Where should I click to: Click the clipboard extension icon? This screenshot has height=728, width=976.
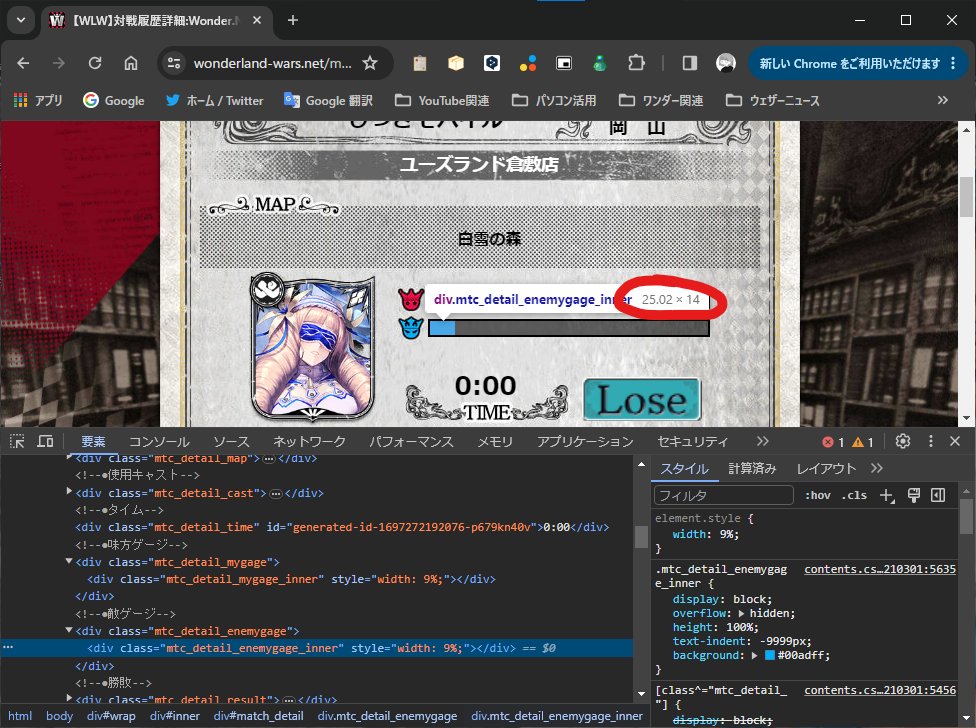[x=420, y=63]
